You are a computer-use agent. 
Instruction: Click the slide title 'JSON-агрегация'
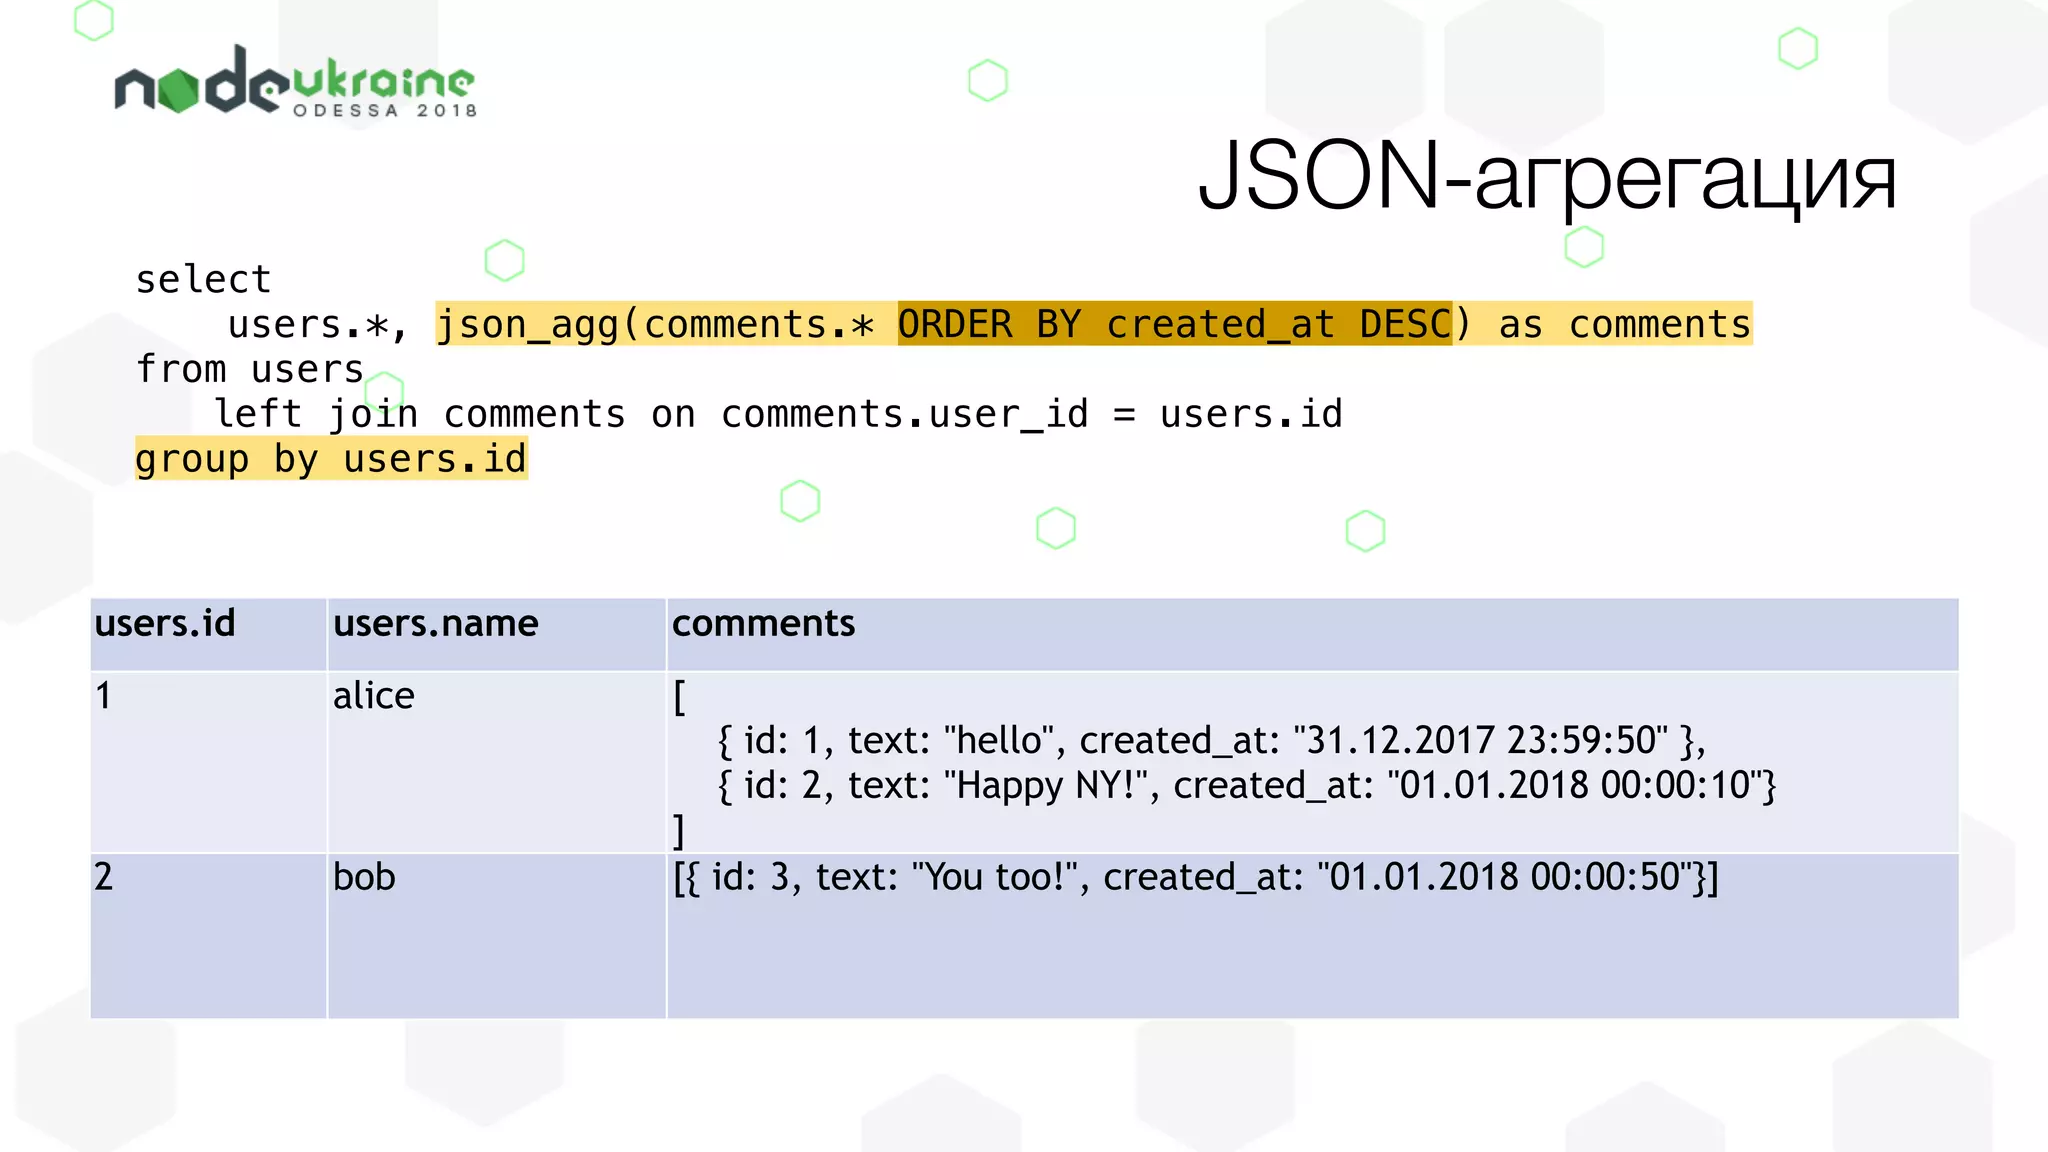point(1547,176)
